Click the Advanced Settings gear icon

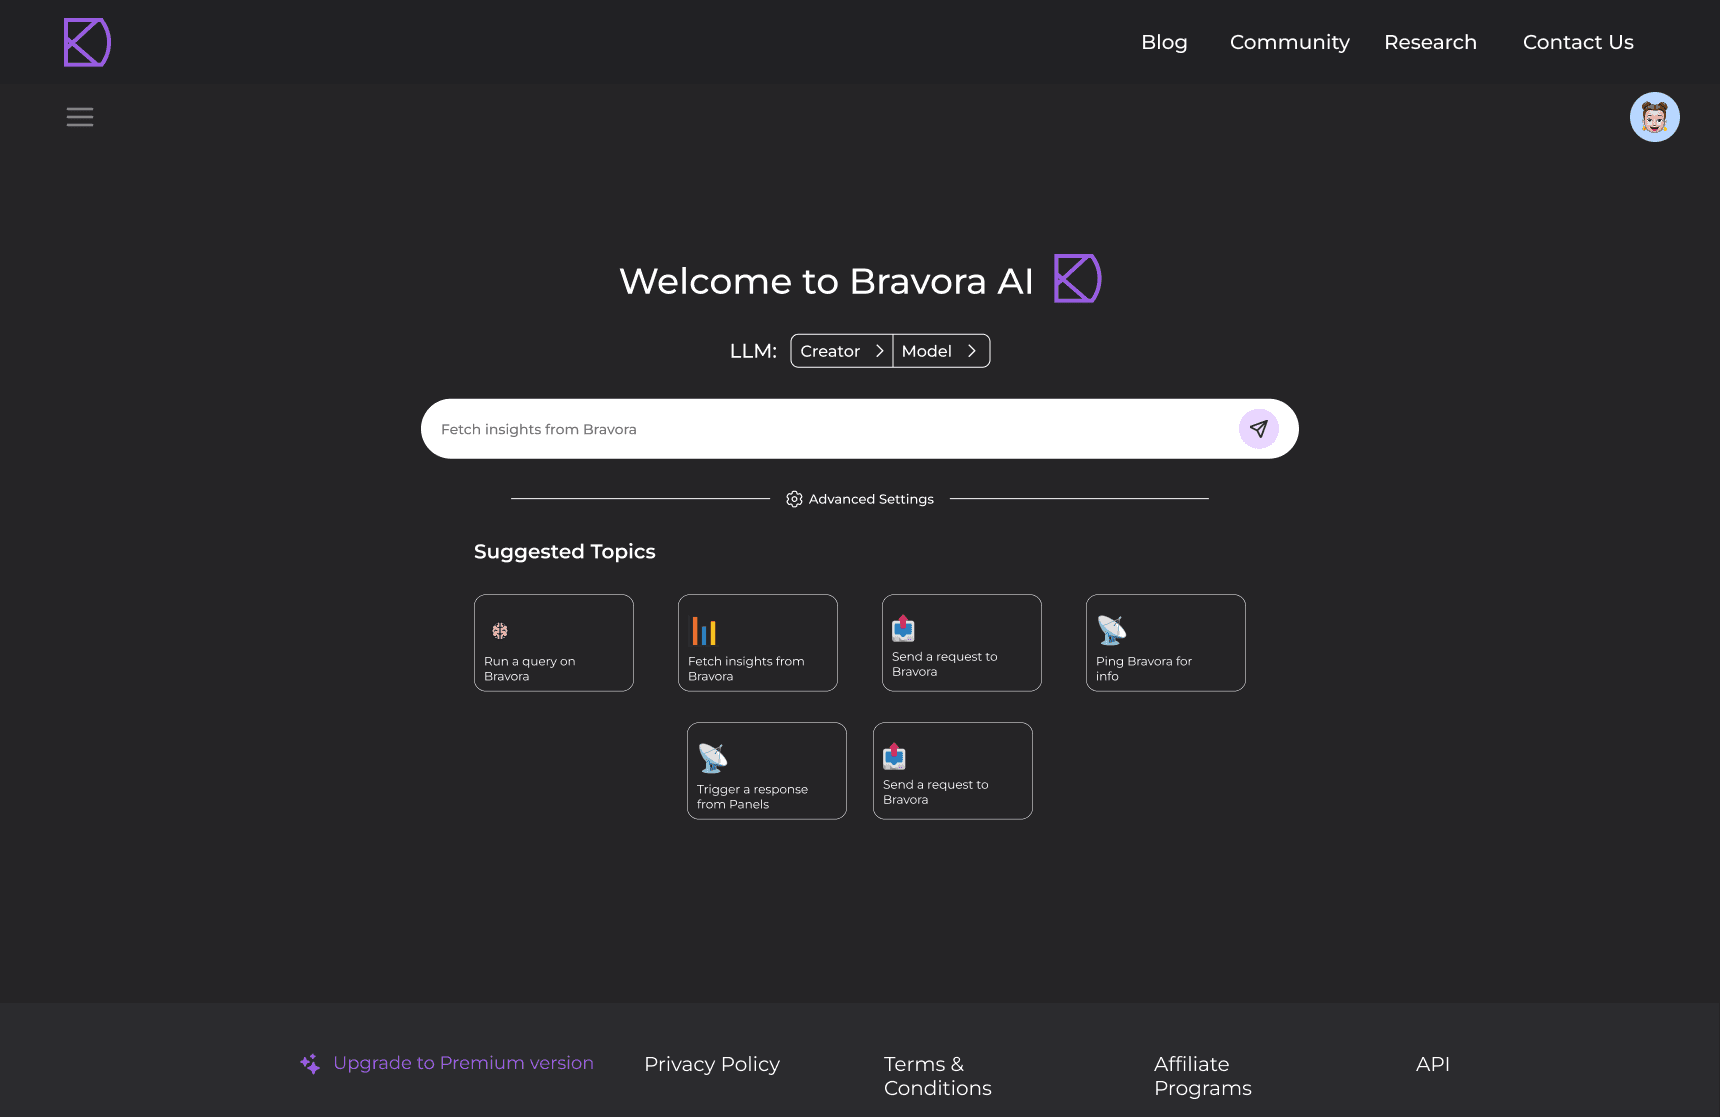click(x=794, y=499)
